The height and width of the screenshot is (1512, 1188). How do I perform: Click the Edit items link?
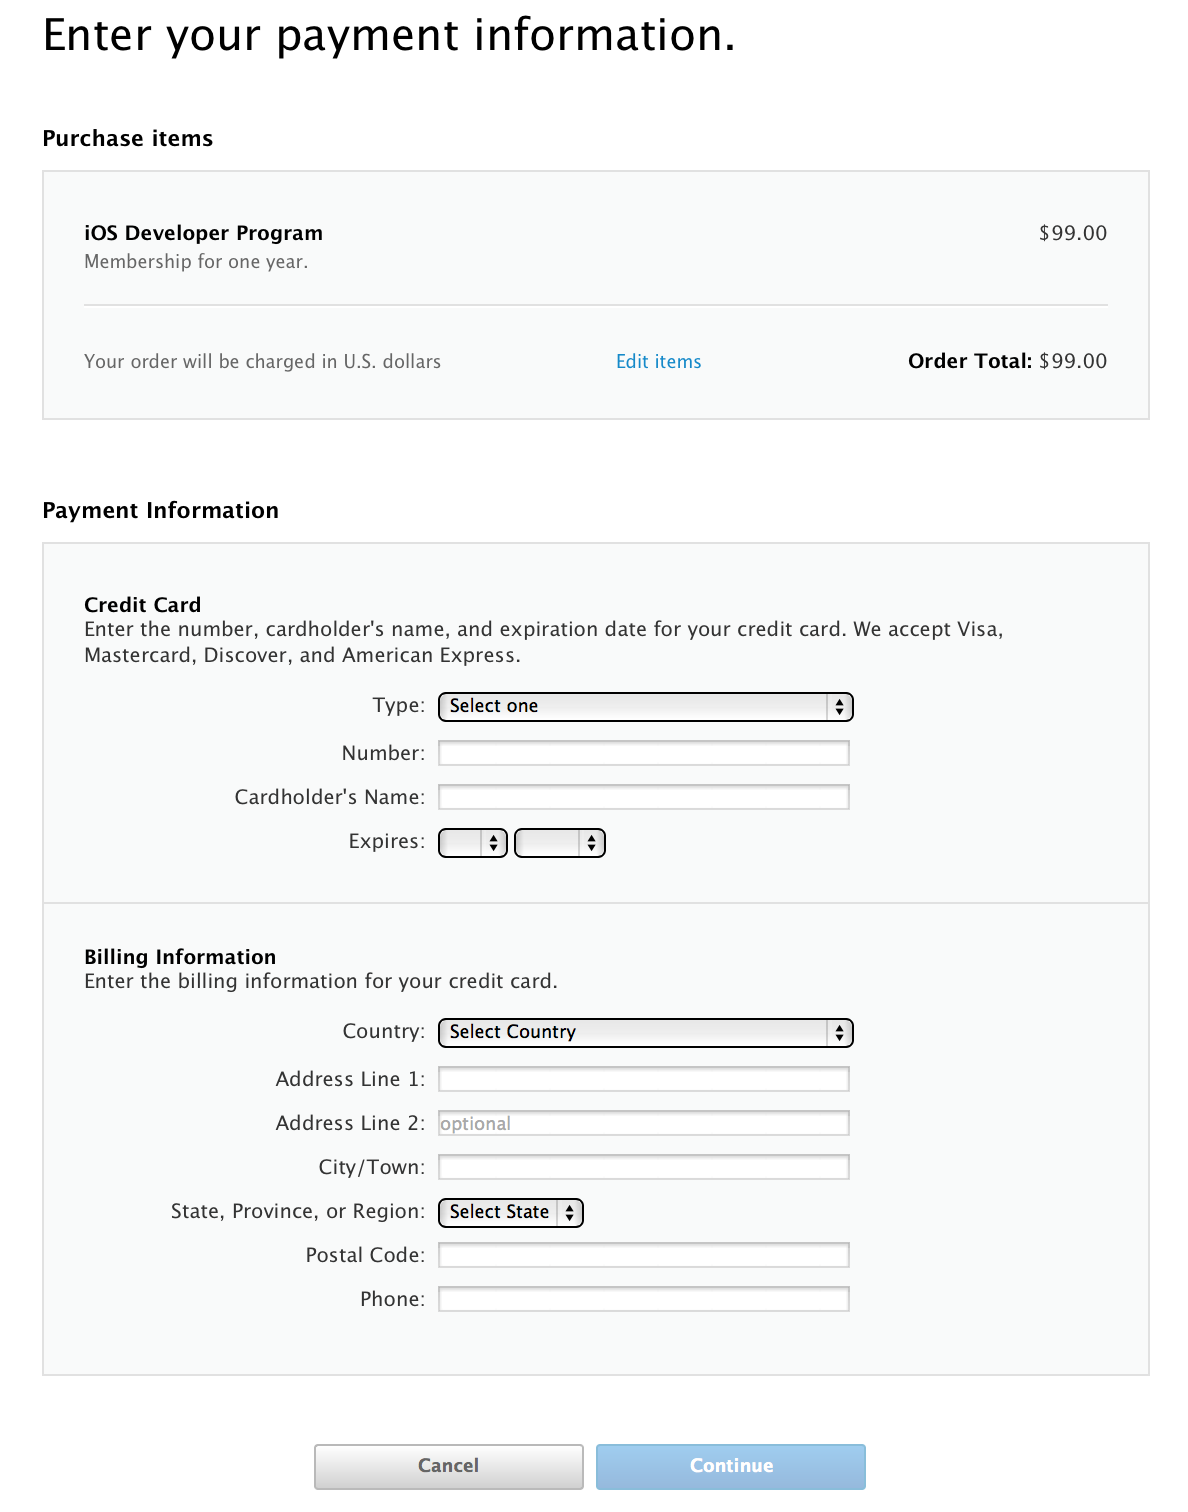(x=659, y=361)
